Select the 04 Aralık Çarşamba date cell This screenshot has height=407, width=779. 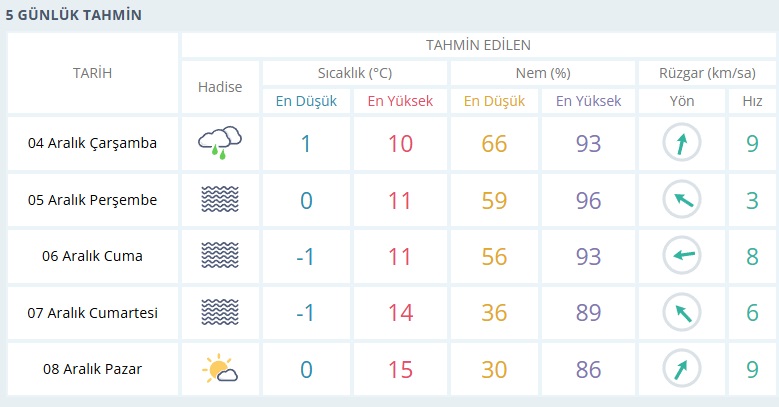tap(92, 143)
